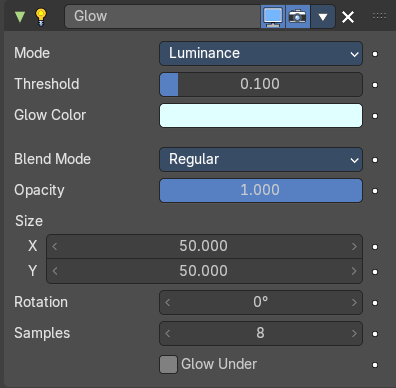Screen dimensions: 396x388
Task: Animate Rotation keyframe dot
Action: (x=375, y=303)
